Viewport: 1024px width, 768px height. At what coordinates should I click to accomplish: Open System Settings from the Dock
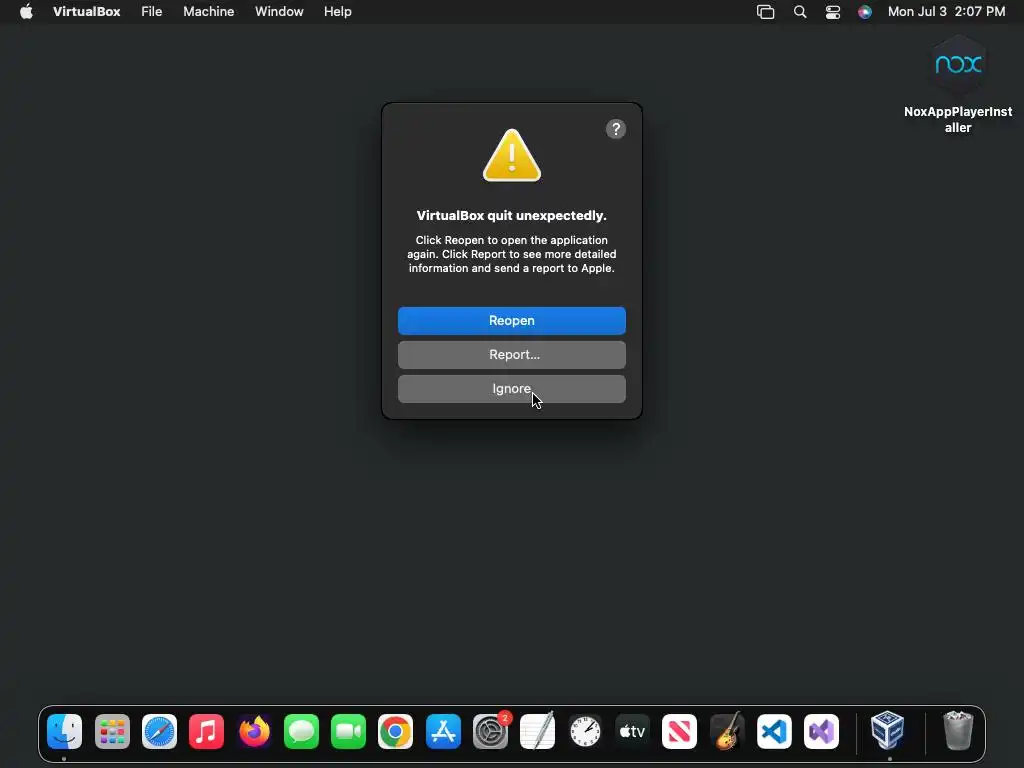(x=490, y=731)
